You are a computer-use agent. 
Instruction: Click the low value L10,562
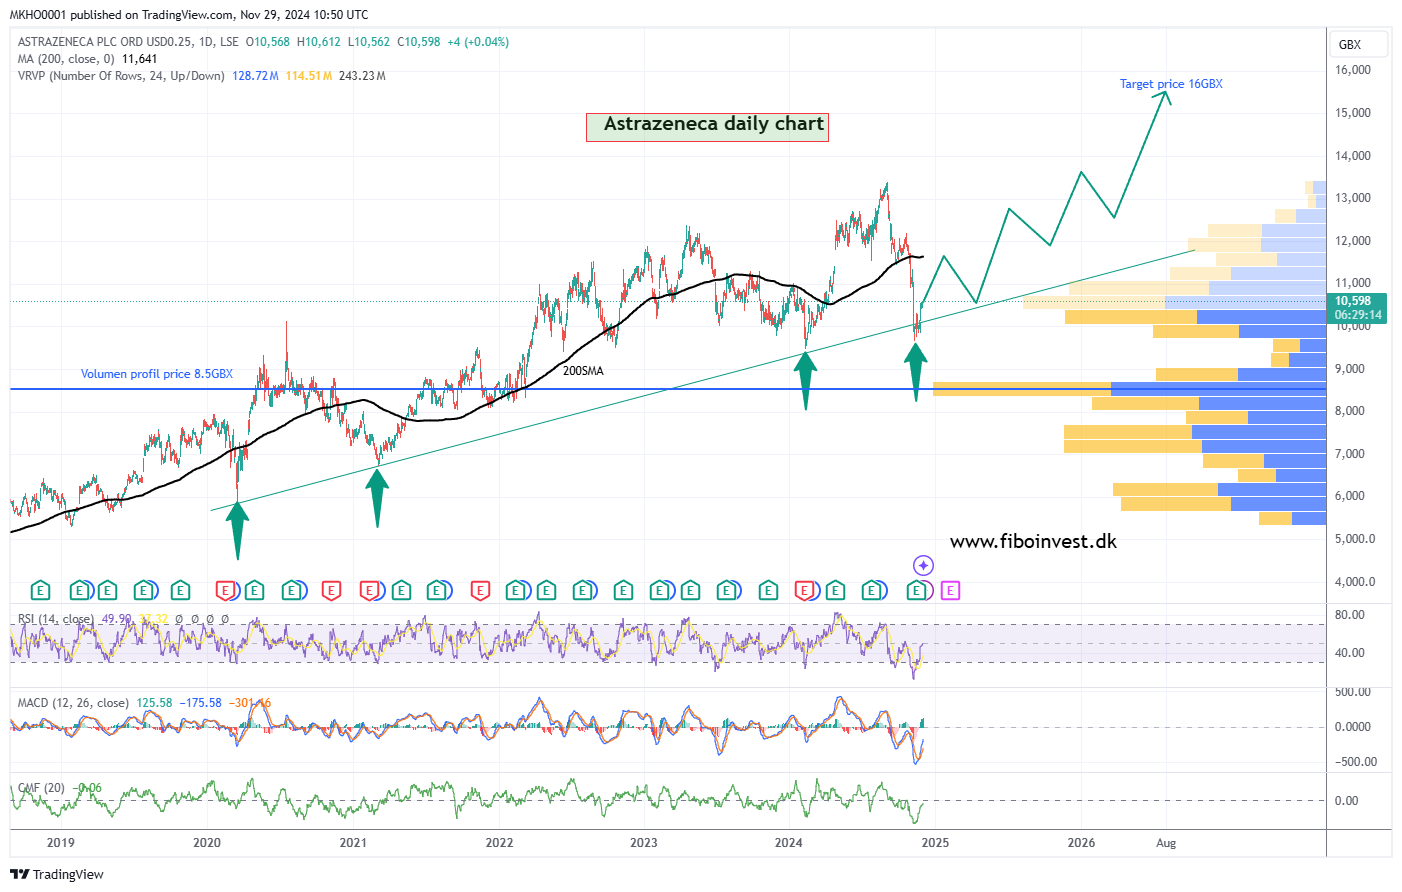pos(369,42)
